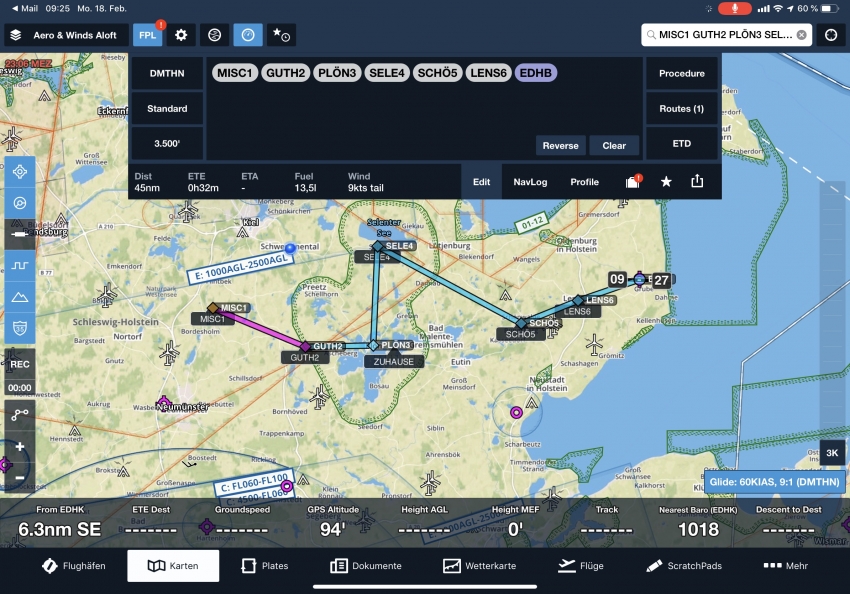Zoom out with the minus button

click(x=20, y=477)
